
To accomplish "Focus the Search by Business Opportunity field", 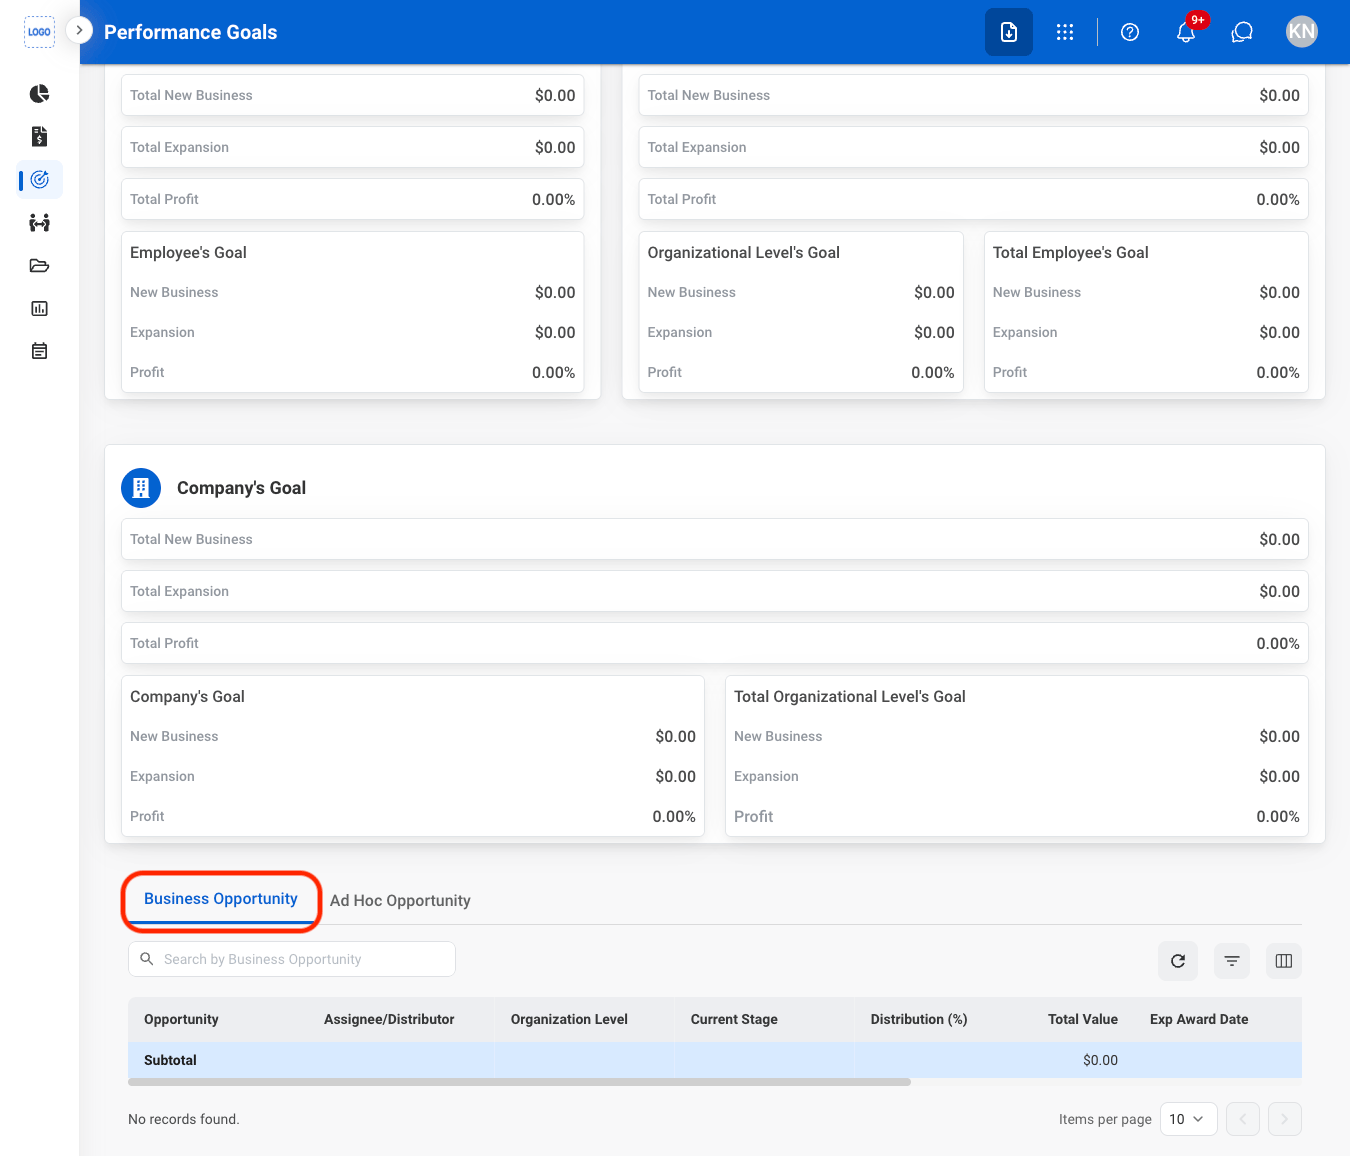I will 292,959.
